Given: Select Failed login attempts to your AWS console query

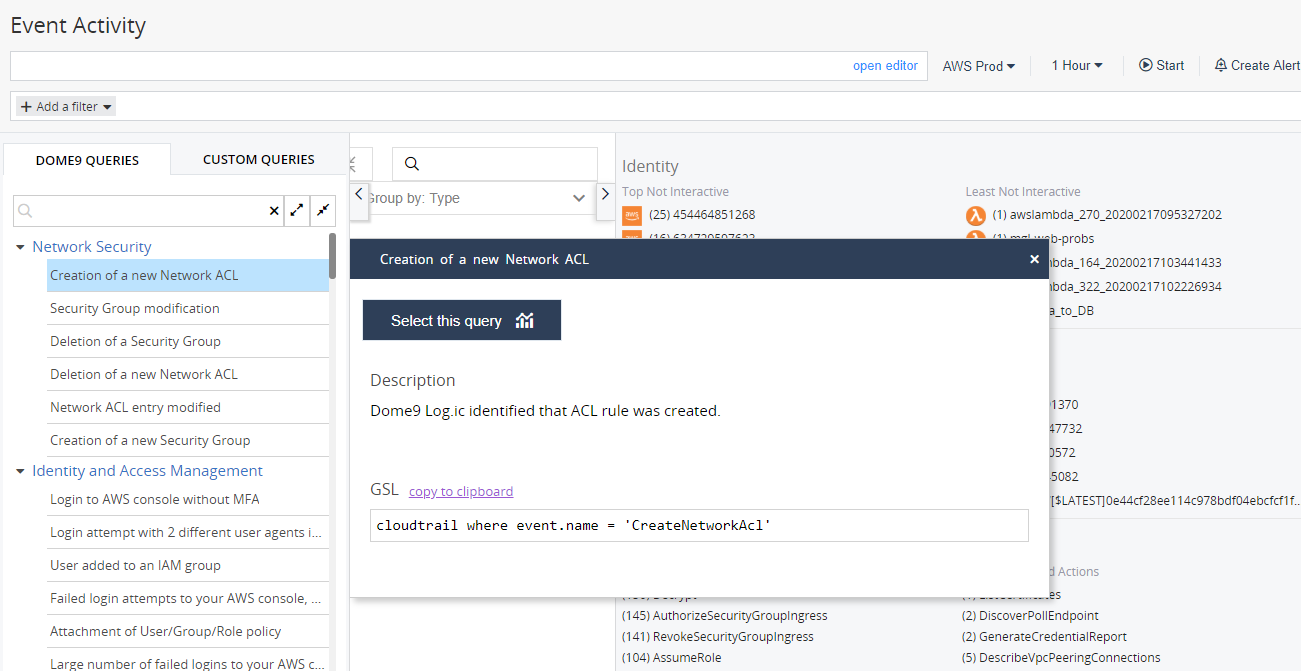Looking at the screenshot, I should coord(188,598).
